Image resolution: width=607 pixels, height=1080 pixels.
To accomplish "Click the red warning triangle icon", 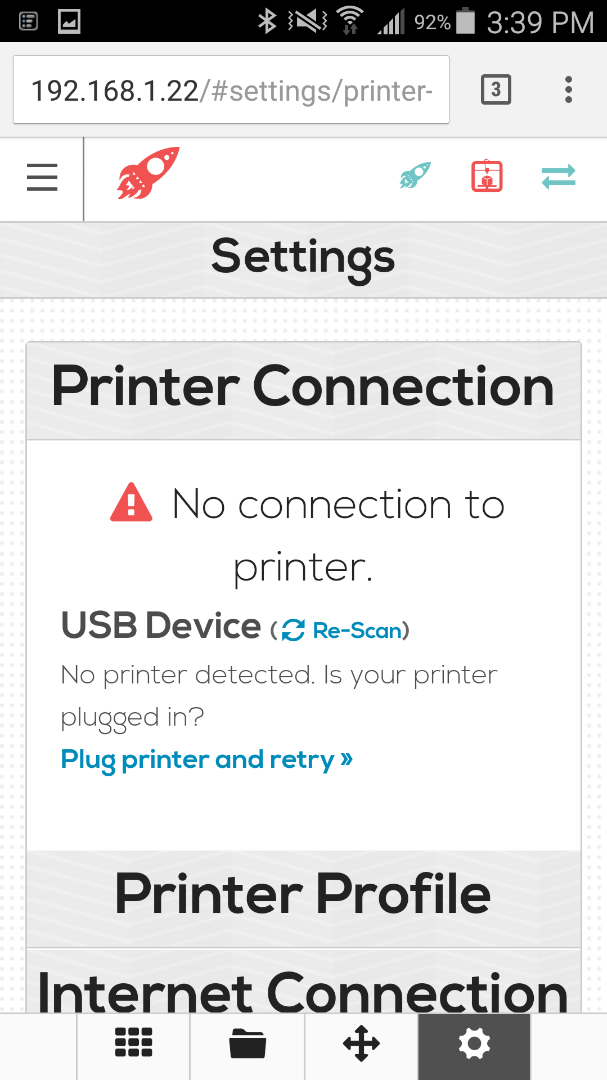I will 131,503.
